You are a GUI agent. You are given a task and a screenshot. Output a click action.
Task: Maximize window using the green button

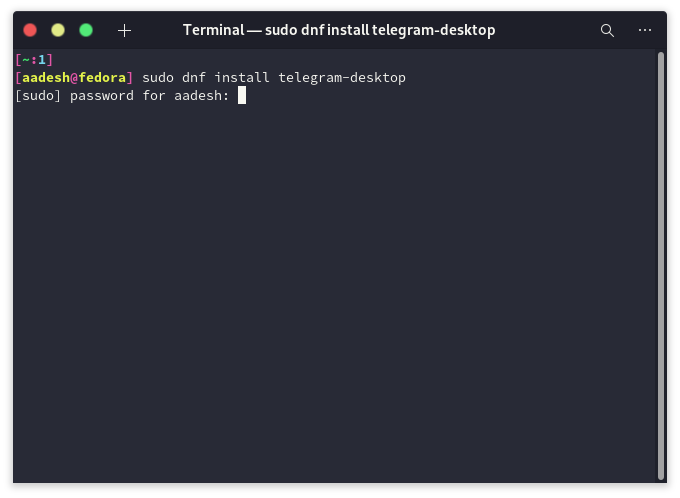(x=86, y=30)
